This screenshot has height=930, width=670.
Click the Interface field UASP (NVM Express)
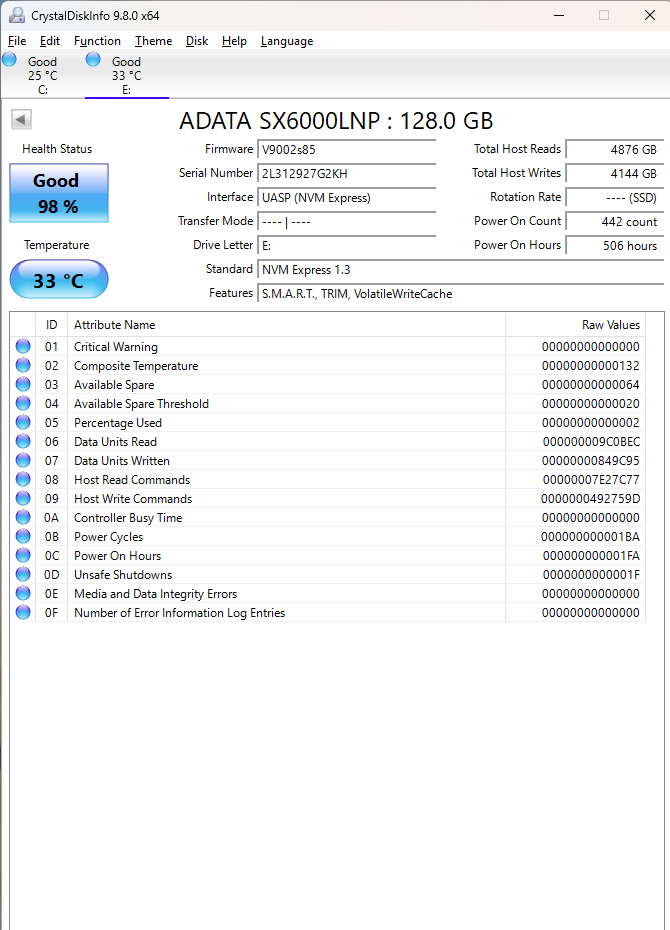[x=346, y=198]
